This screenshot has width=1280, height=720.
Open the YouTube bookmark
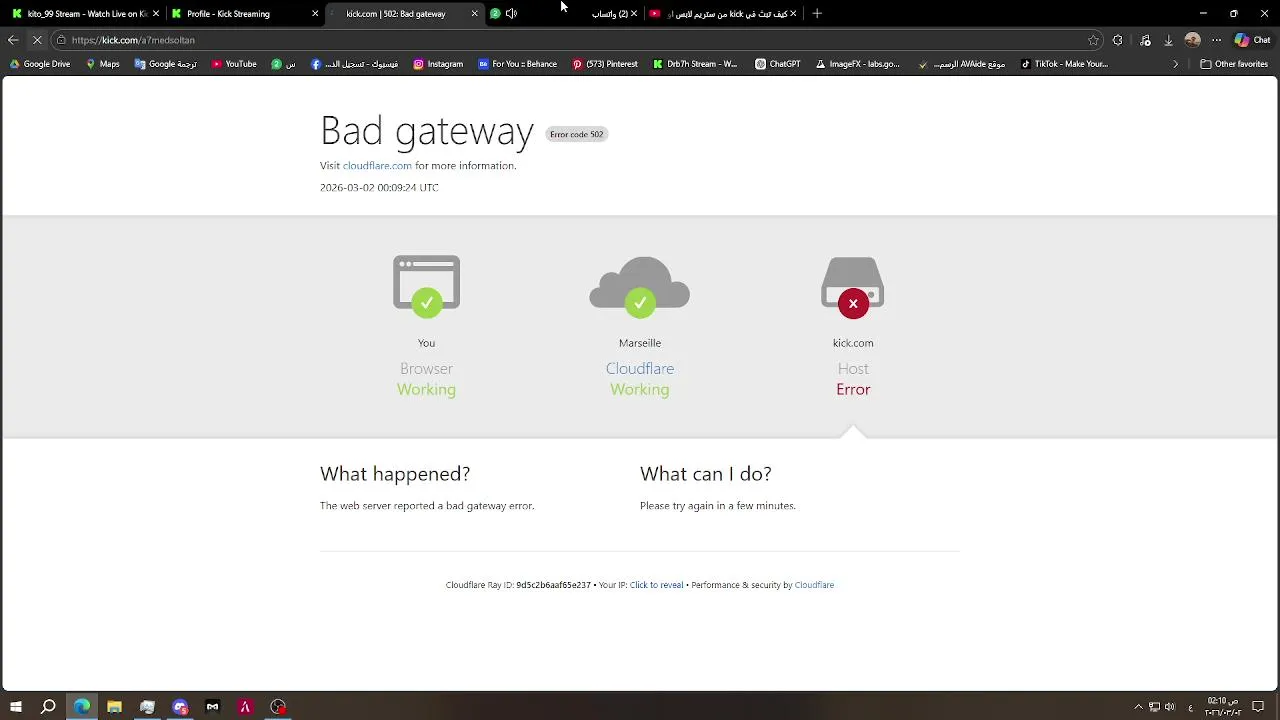coord(234,64)
